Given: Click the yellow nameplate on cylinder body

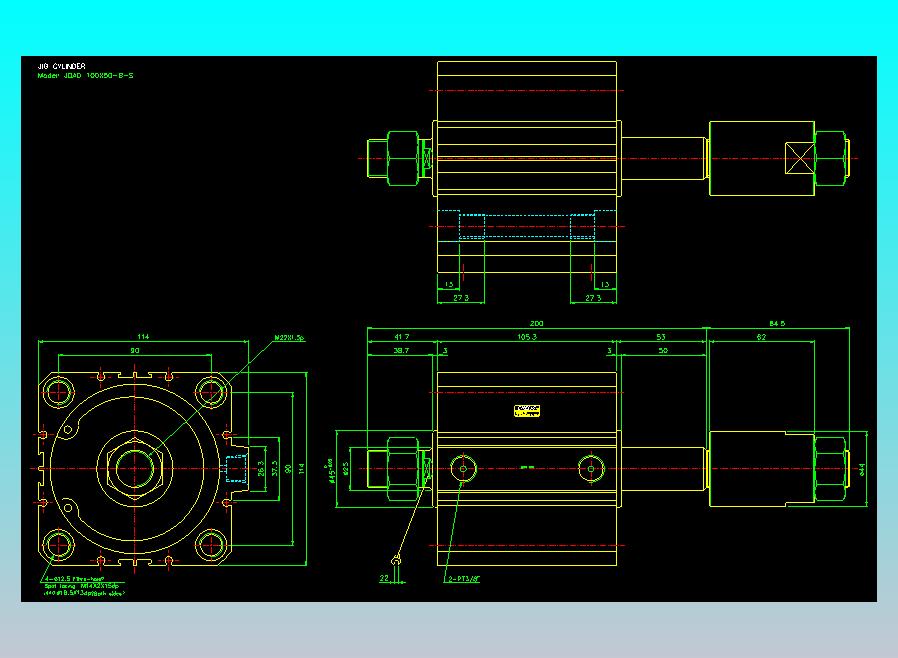Looking at the screenshot, I should point(527,411).
